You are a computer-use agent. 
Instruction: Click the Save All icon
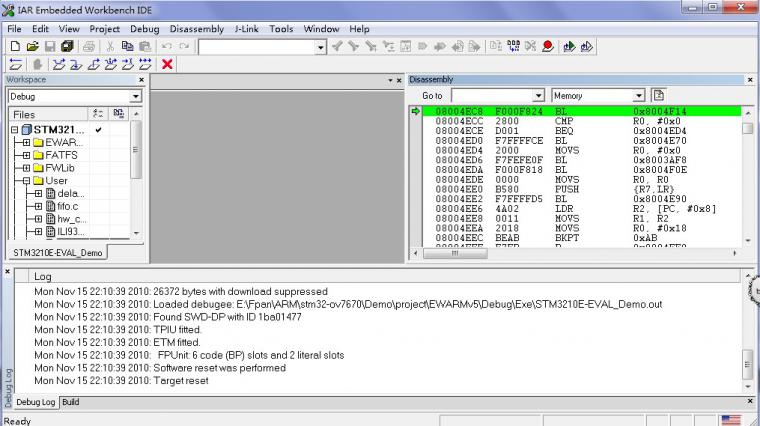click(67, 47)
